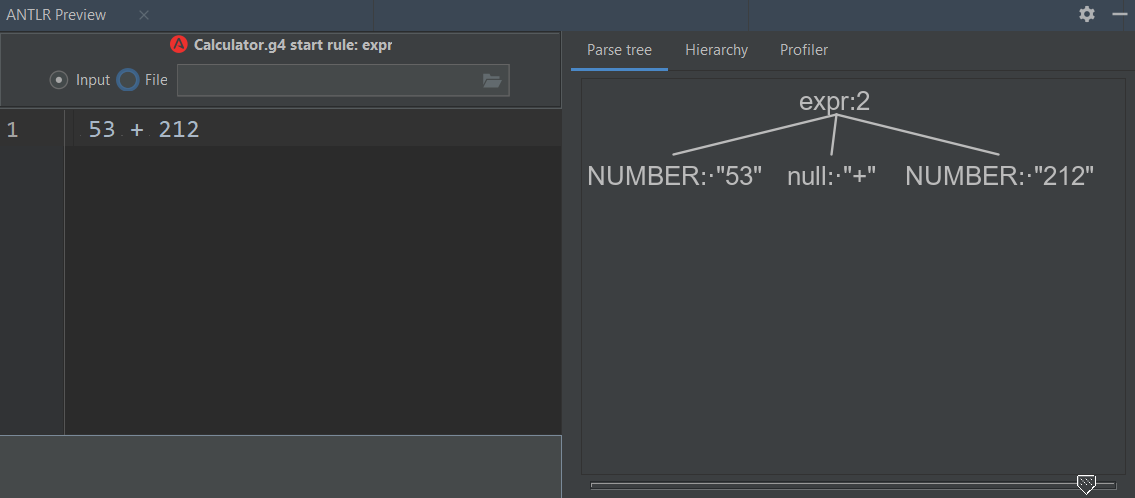This screenshot has width=1135, height=498.
Task: Click the ANTLR Preview panel title
Action: [56, 15]
